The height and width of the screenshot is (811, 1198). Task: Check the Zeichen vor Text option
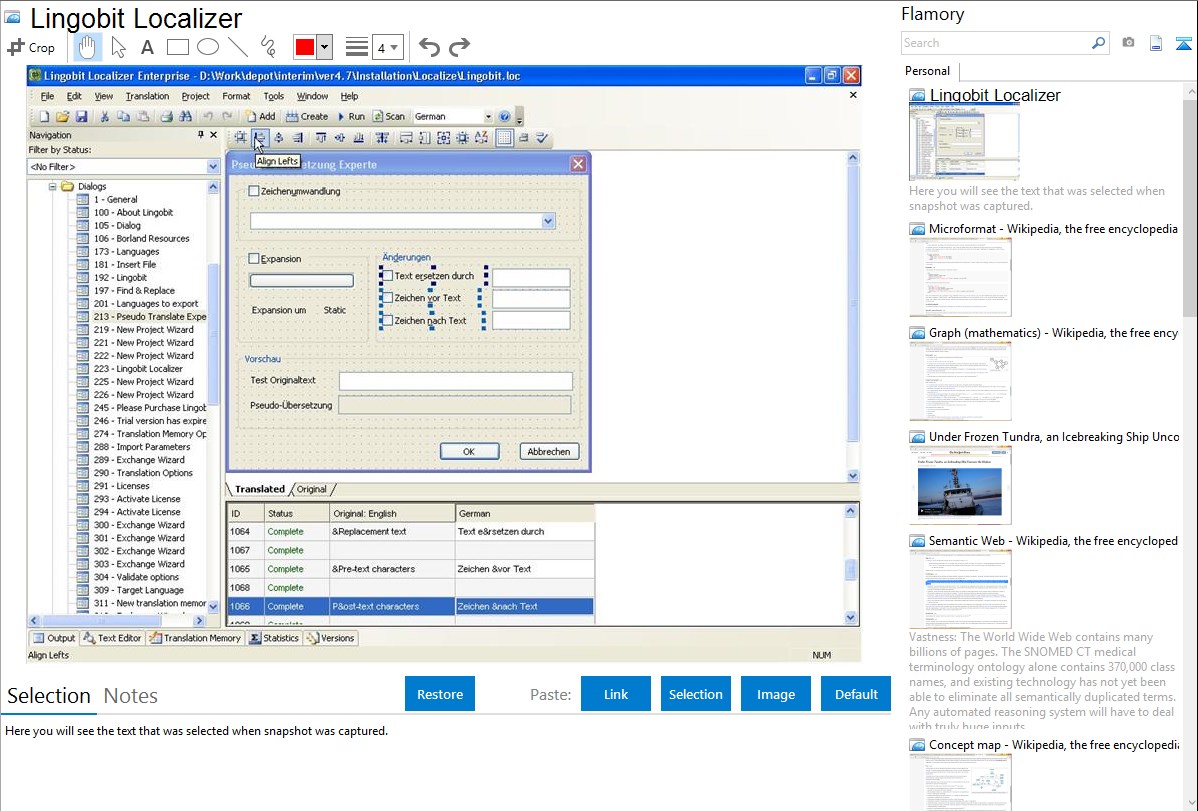pyautogui.click(x=387, y=298)
